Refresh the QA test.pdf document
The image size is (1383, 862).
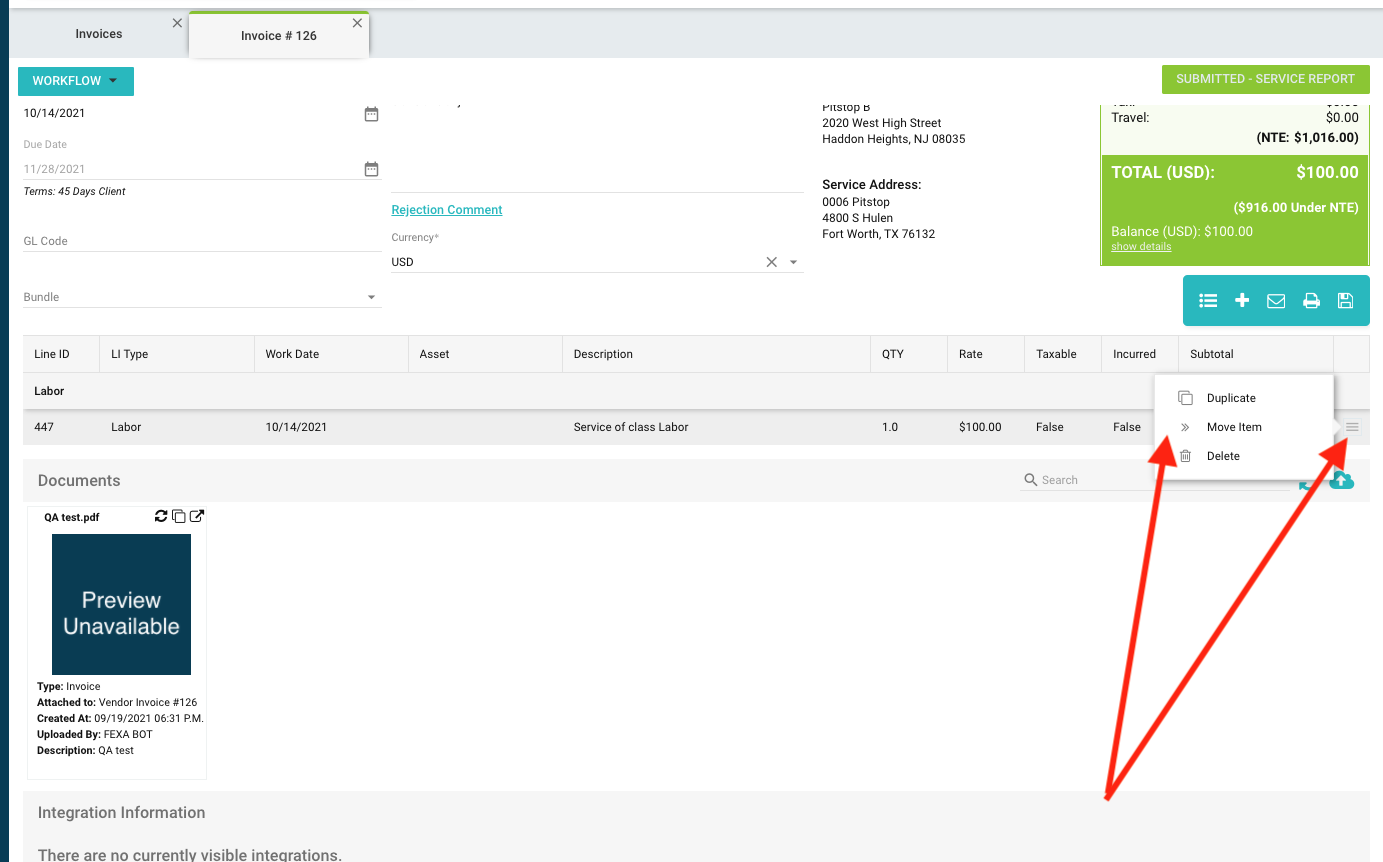(x=161, y=516)
